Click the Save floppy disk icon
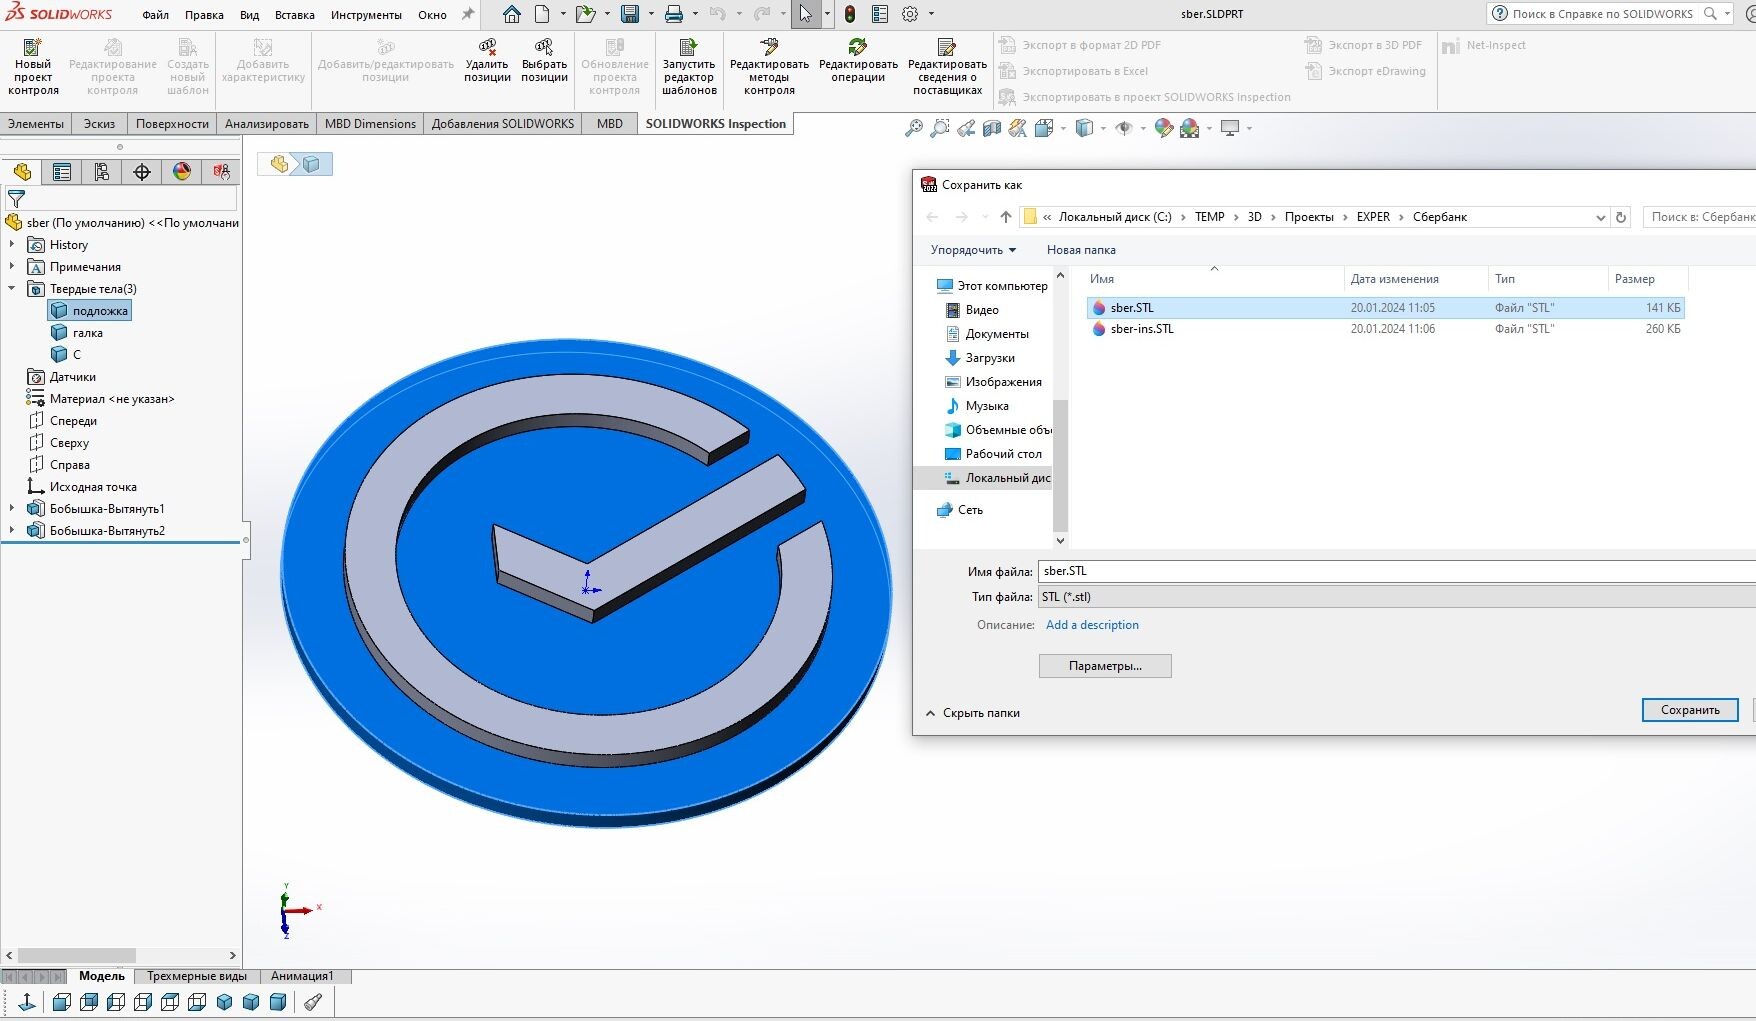Viewport: 1756px width, 1021px height. coord(630,14)
